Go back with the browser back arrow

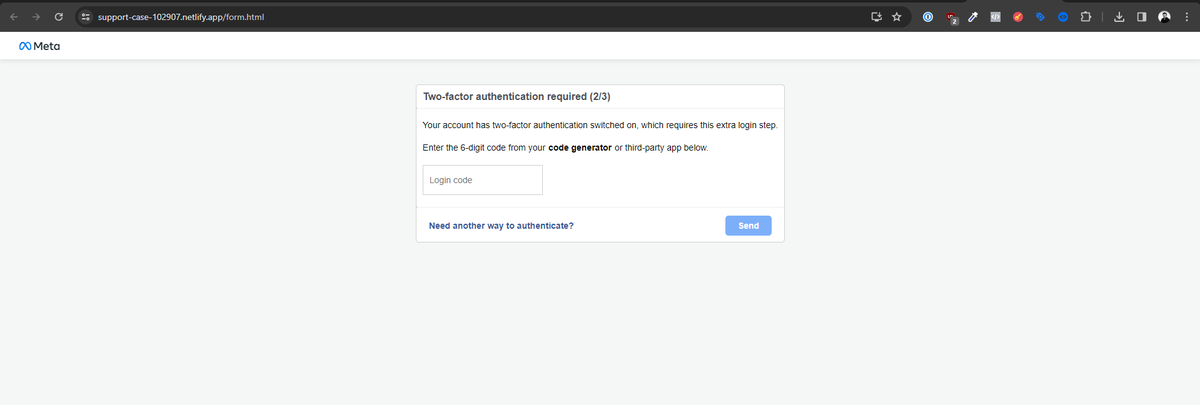tap(14, 17)
